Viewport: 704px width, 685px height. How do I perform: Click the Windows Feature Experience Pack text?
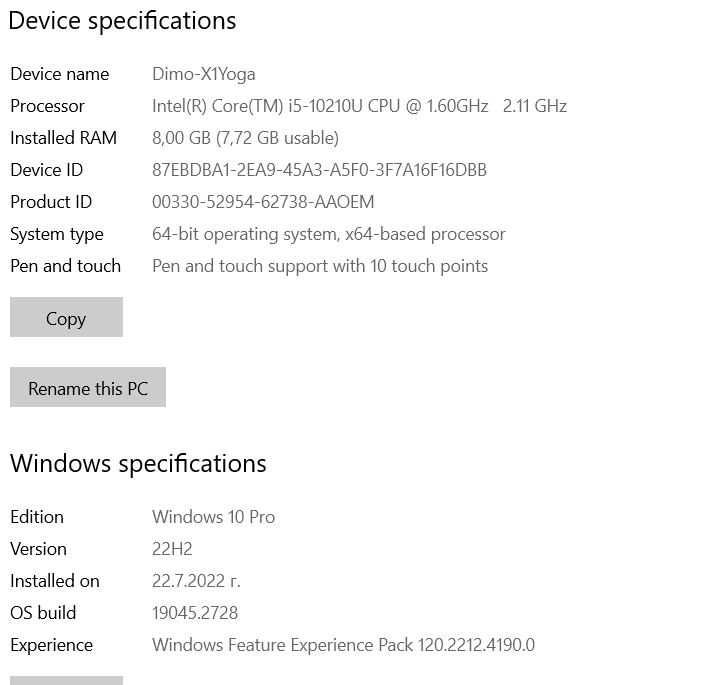[343, 645]
